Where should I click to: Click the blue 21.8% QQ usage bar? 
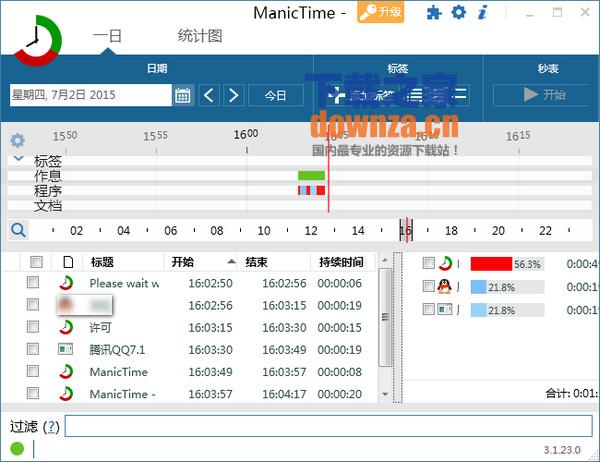click(478, 287)
